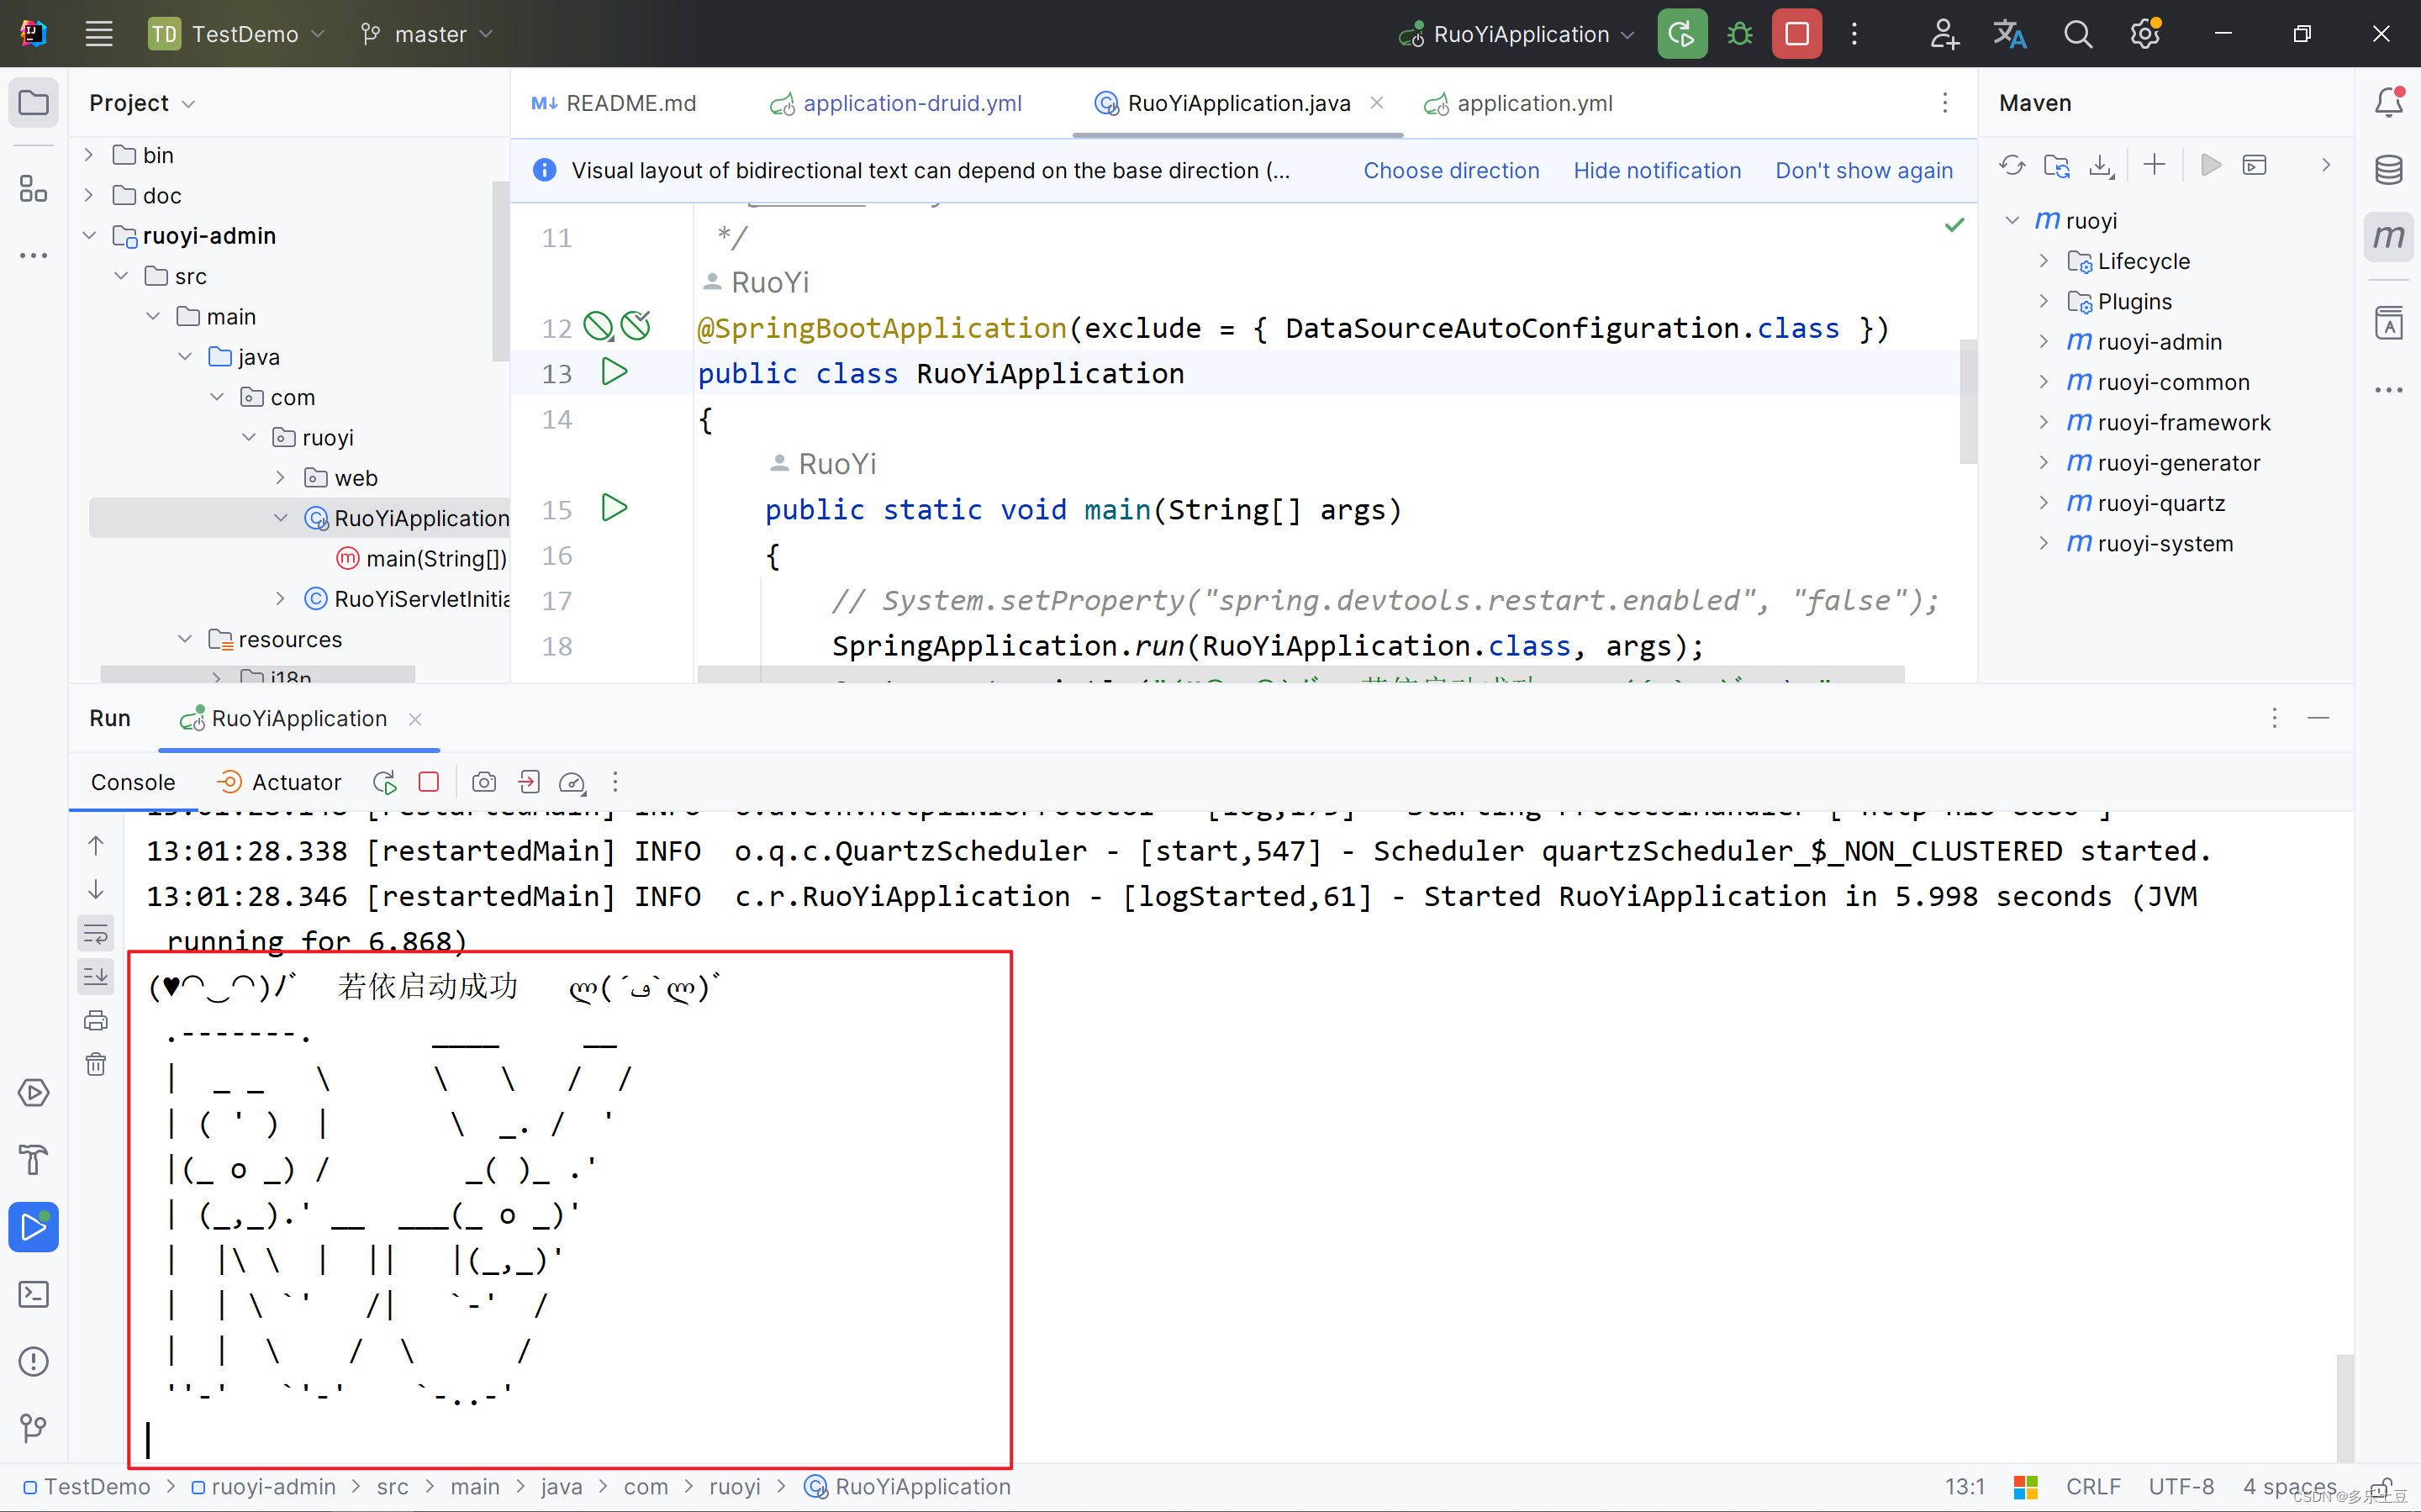Click the Maven reload projects icon
The height and width of the screenshot is (1512, 2421).
[x=2012, y=166]
